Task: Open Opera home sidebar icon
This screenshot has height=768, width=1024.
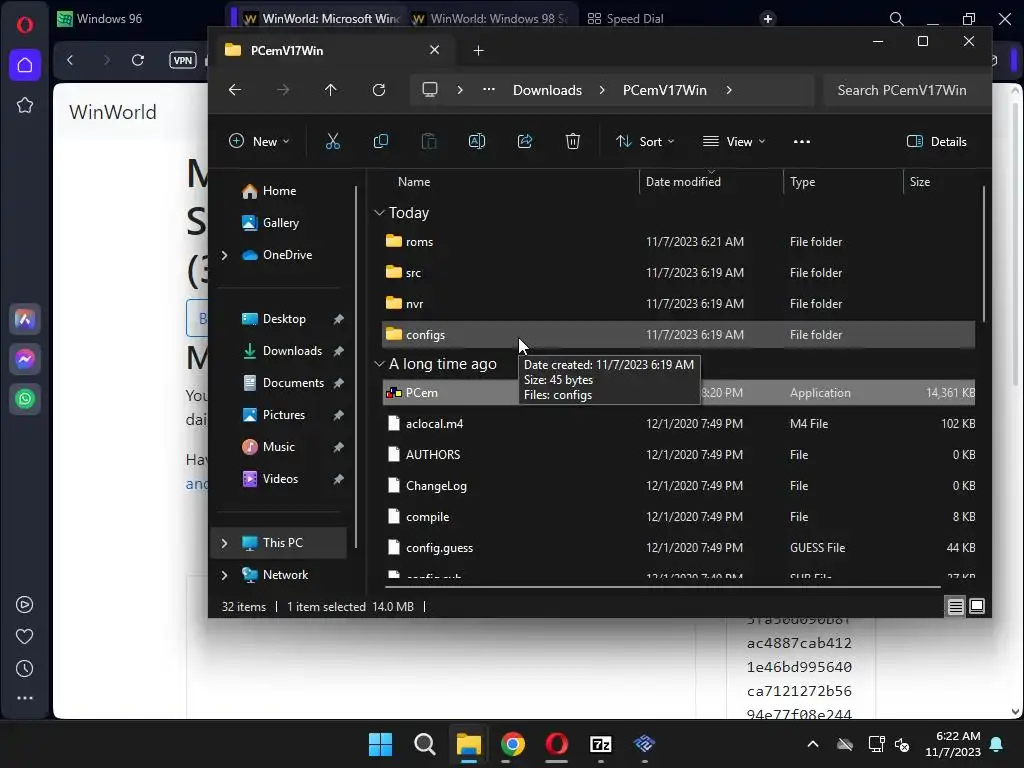Action: [25, 65]
